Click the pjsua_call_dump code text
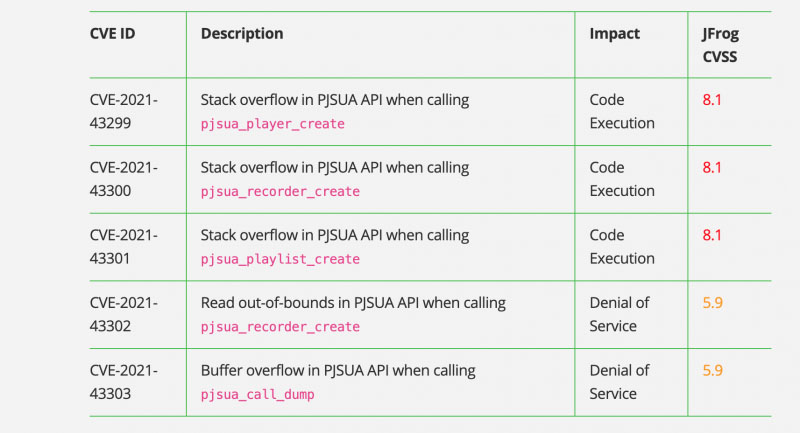The width and height of the screenshot is (800, 433). pos(257,394)
